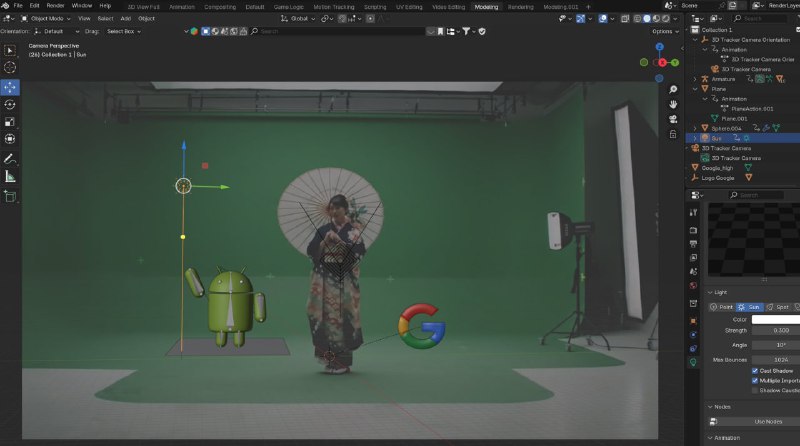Open the Window menu
The height and width of the screenshot is (446, 800).
[82, 6]
